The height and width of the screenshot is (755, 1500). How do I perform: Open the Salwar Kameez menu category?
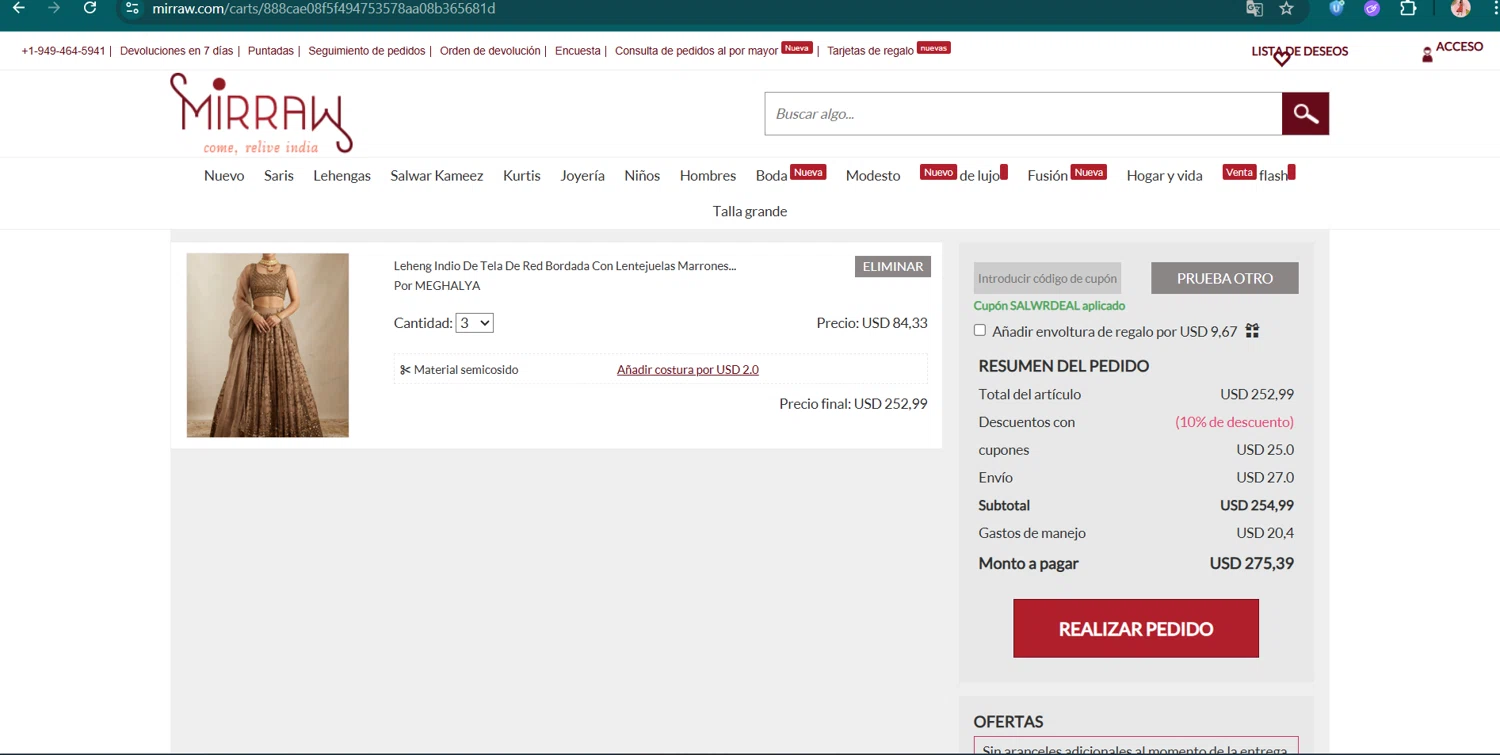437,176
